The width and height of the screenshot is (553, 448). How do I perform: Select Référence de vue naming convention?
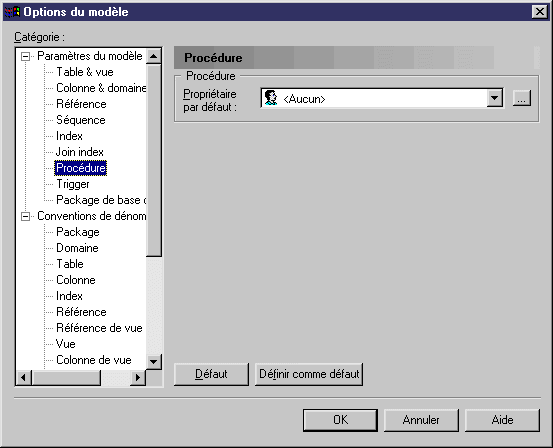click(99, 328)
